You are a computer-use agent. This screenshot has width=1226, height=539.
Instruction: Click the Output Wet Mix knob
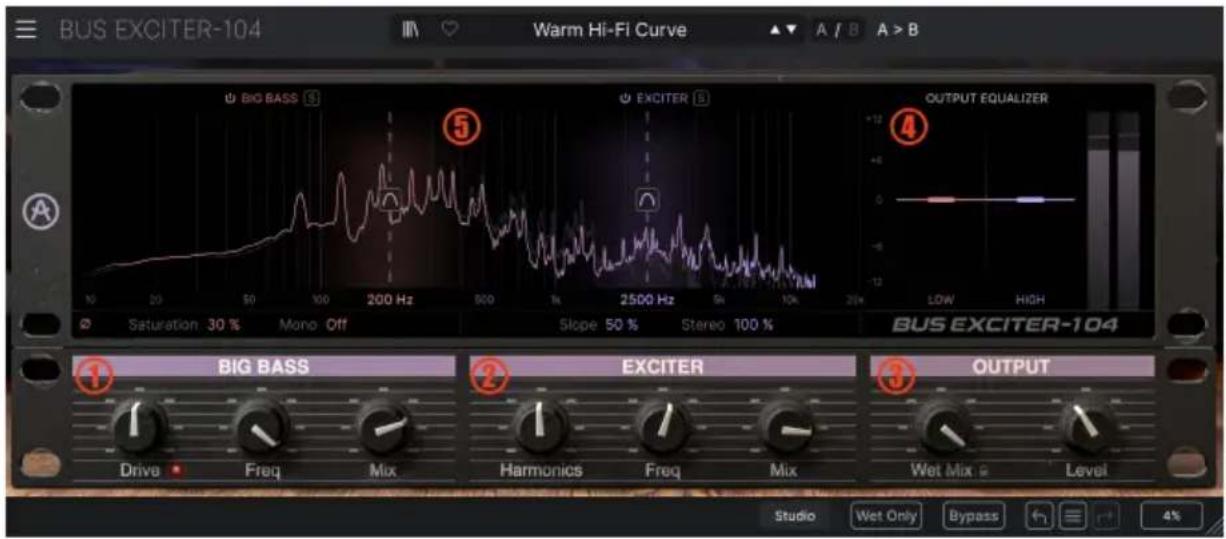[941, 428]
